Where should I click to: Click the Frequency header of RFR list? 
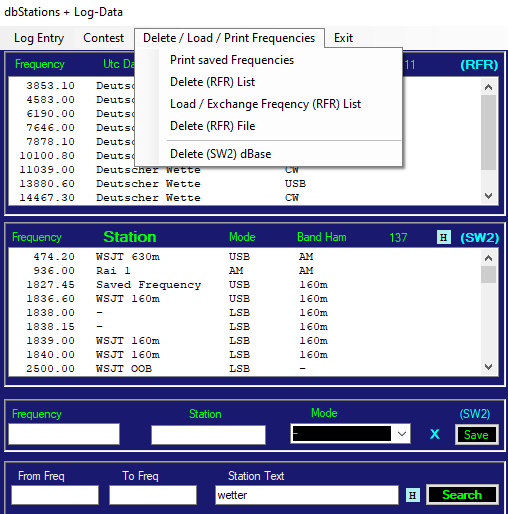click(40, 64)
